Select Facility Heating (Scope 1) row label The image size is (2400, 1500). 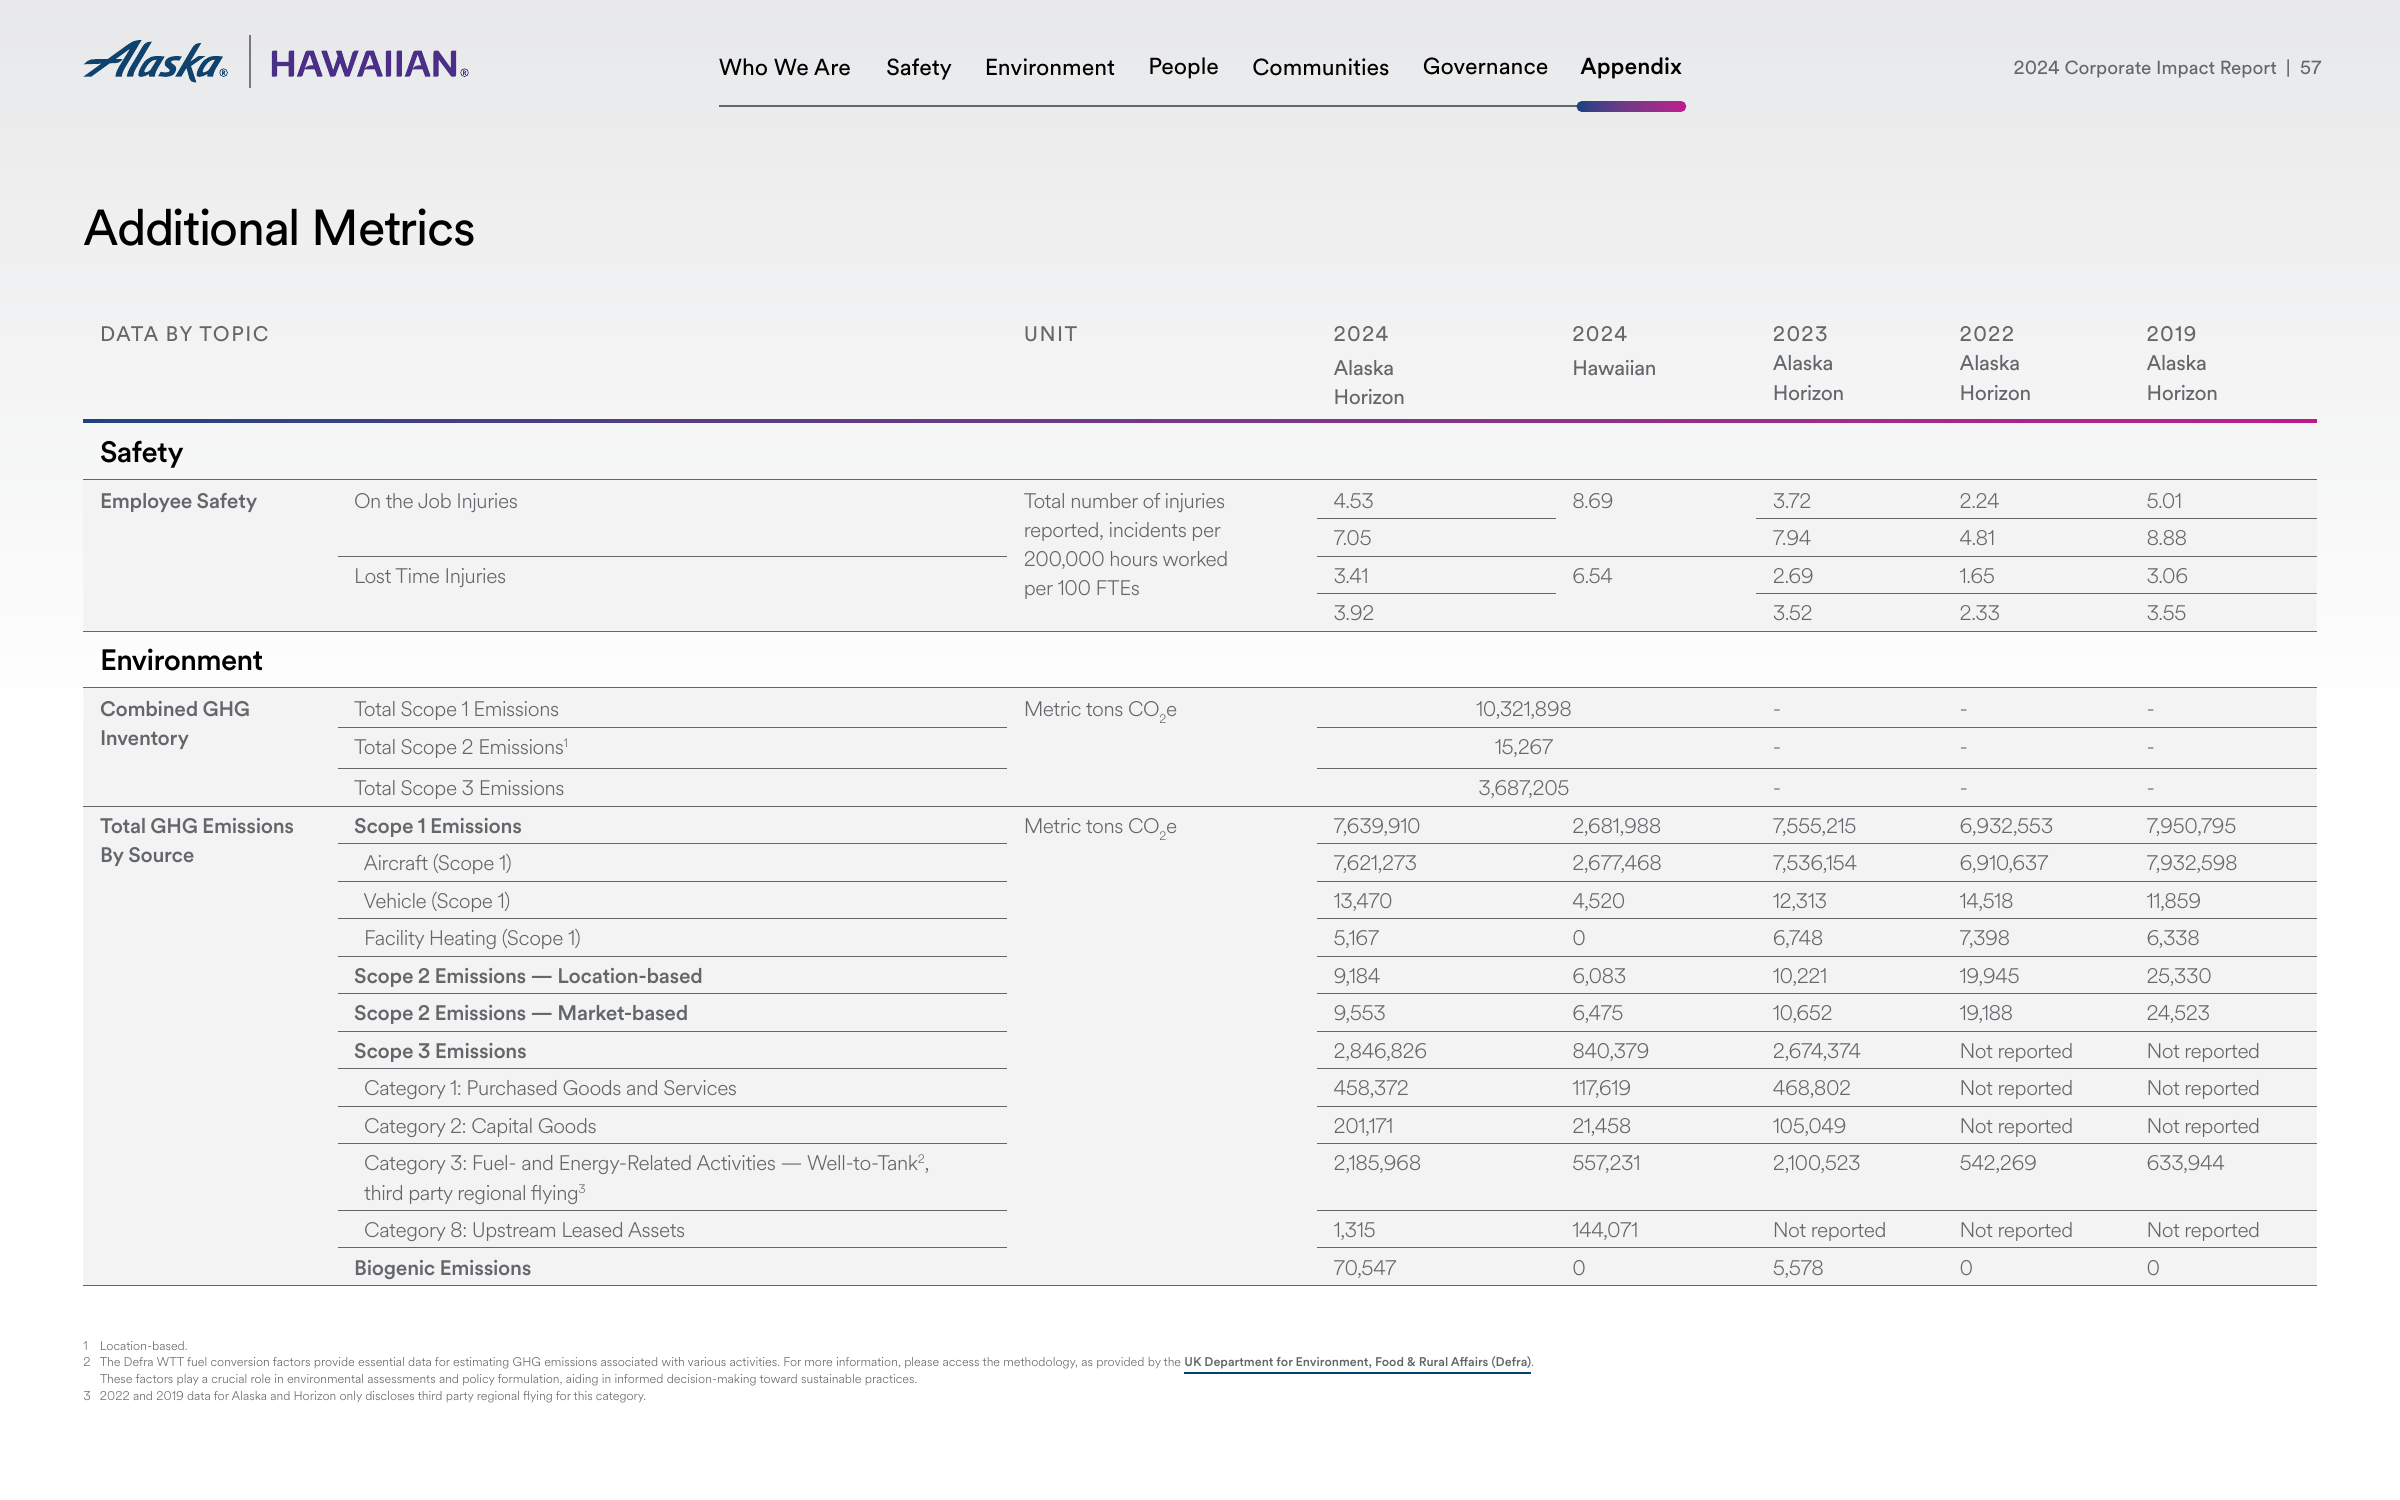(472, 938)
